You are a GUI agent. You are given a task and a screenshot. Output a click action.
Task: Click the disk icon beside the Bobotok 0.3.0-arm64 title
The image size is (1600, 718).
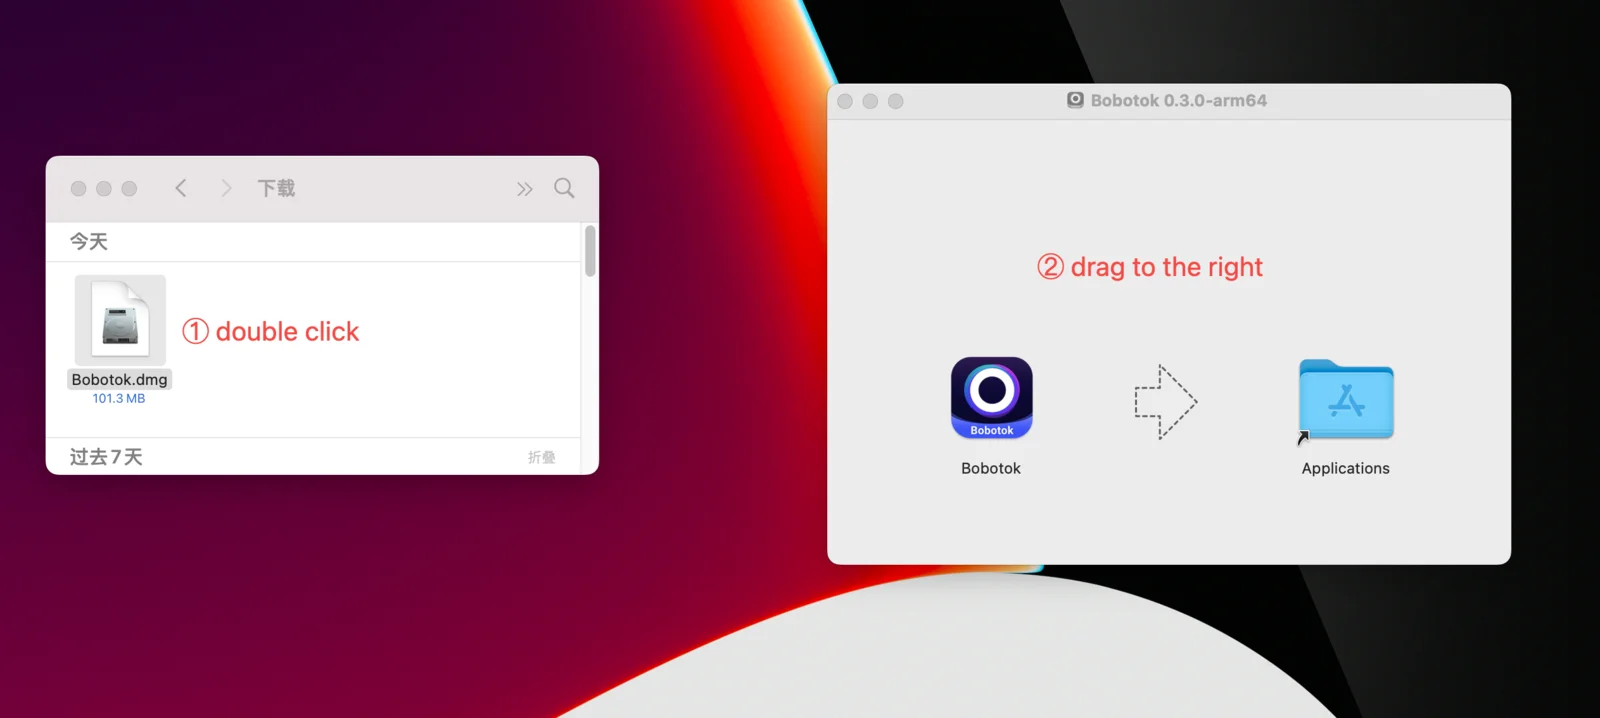click(x=1075, y=100)
